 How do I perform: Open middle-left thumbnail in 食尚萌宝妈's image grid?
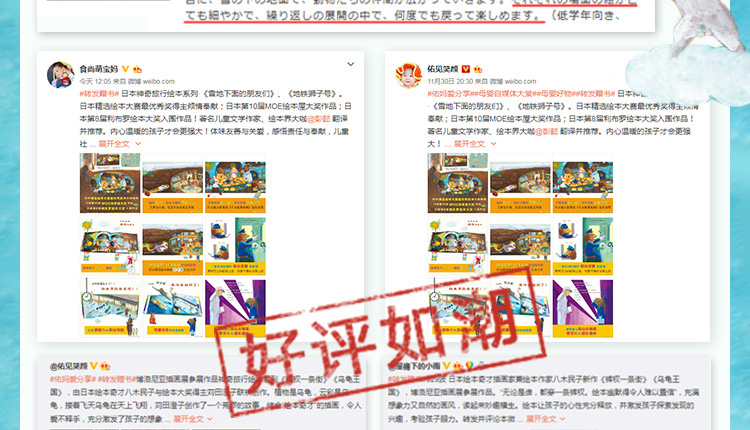pos(110,245)
